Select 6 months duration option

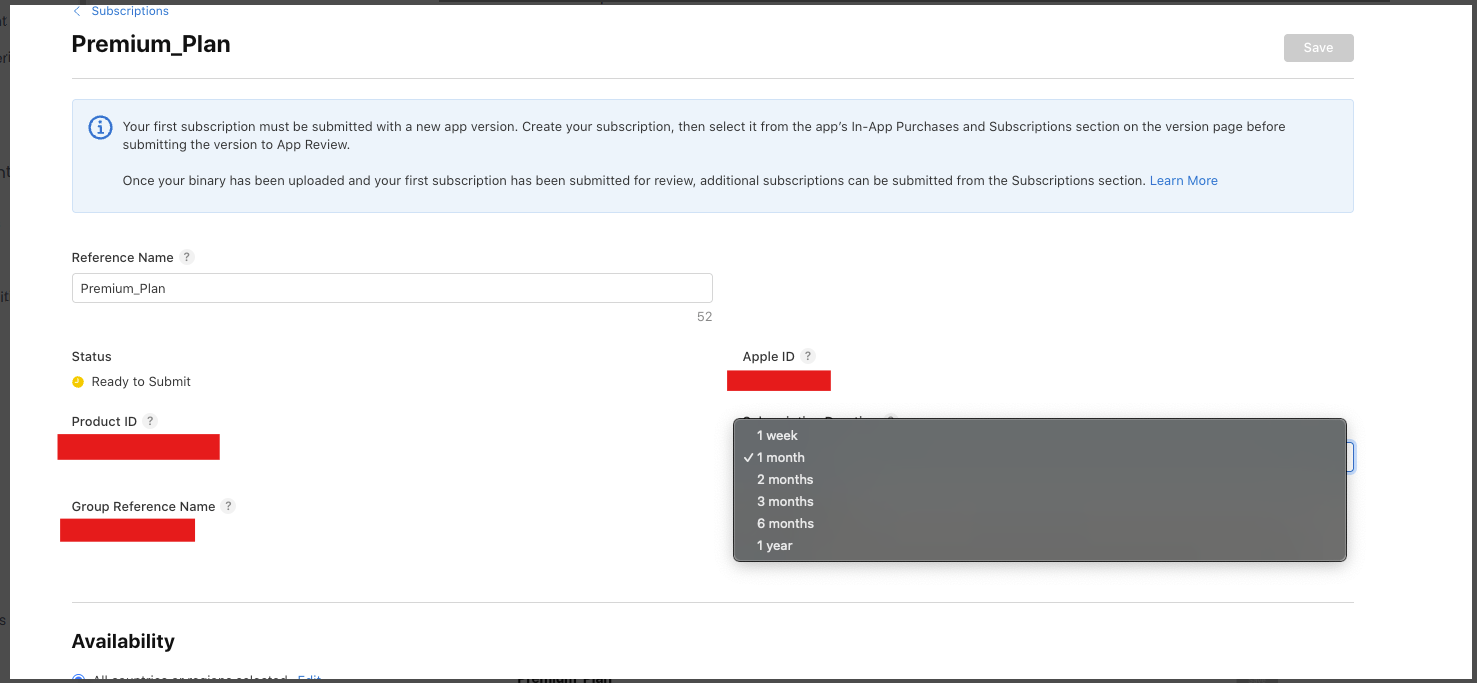[1040, 523]
